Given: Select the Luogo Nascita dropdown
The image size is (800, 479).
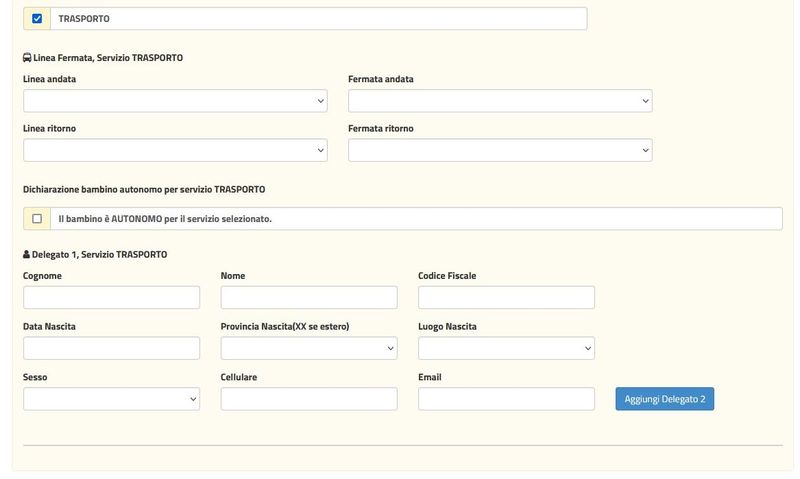Looking at the screenshot, I should [506, 348].
